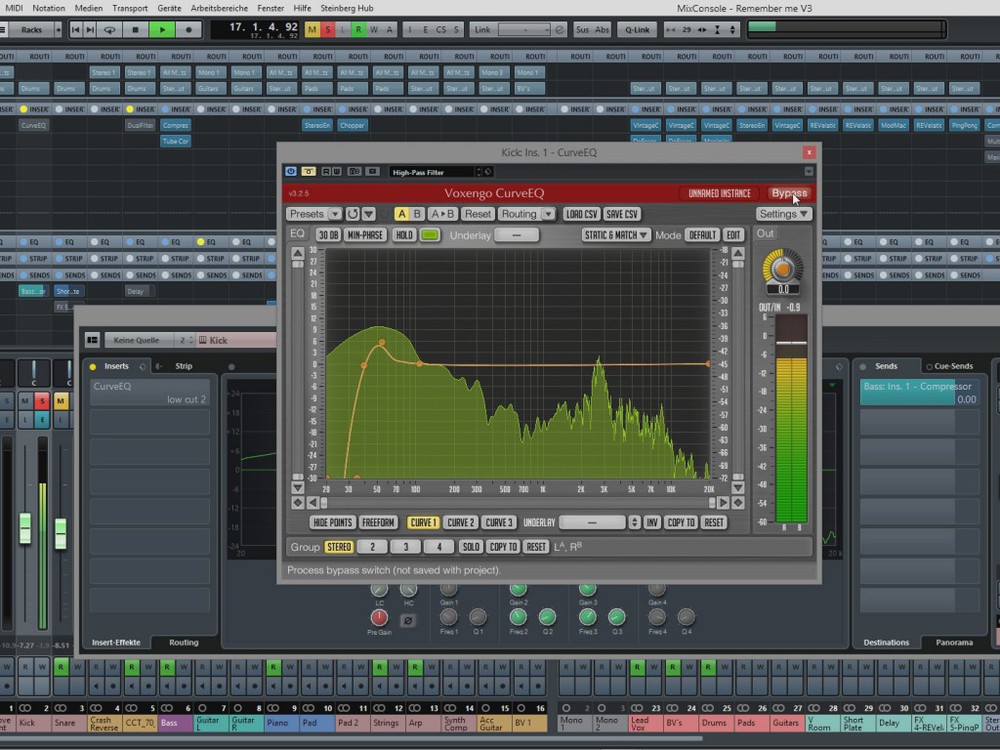Click the transport Stop button

point(135,29)
